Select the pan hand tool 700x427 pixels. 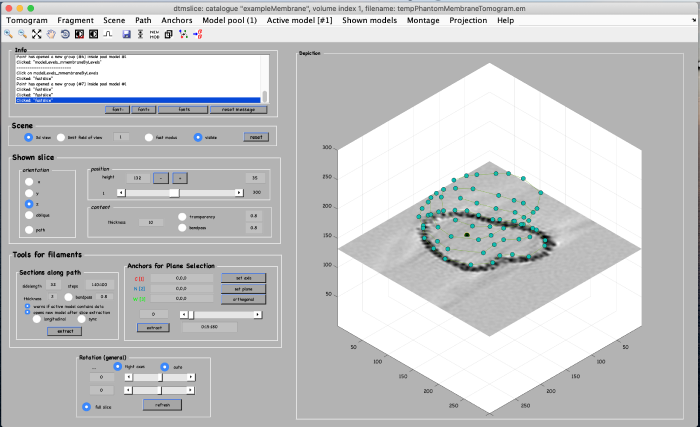pos(51,34)
